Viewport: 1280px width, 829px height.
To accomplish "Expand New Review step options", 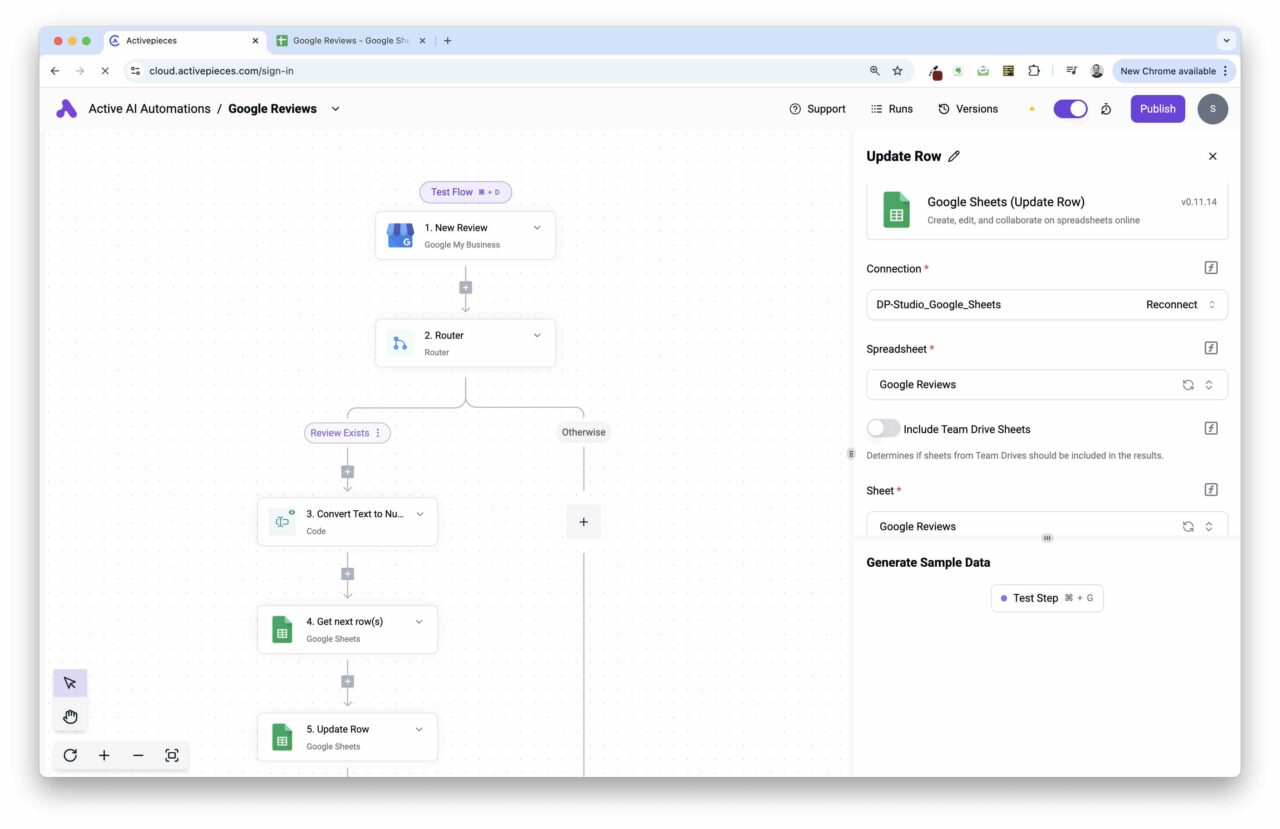I will click(537, 228).
